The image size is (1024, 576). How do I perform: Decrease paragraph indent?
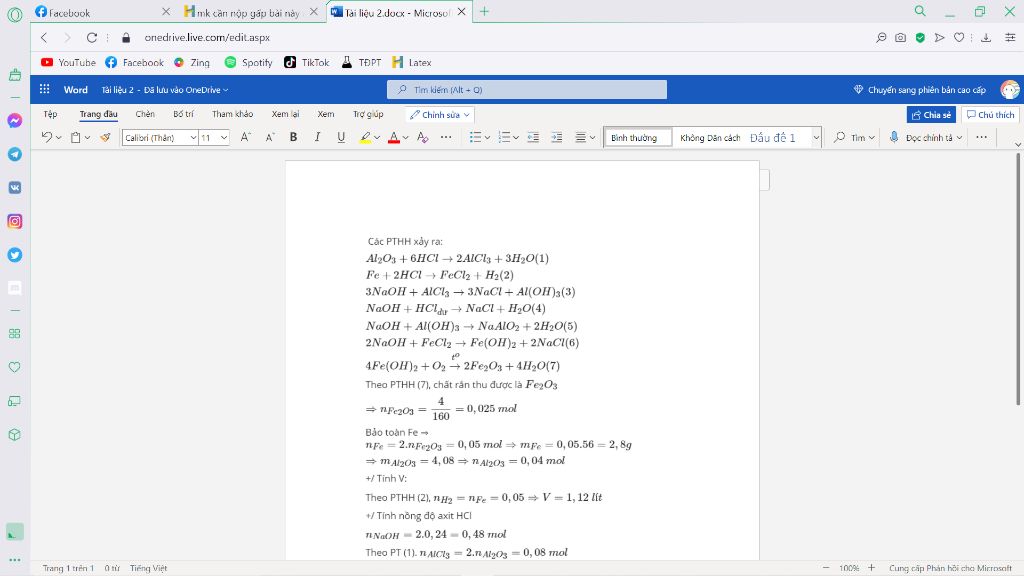[x=533, y=137]
